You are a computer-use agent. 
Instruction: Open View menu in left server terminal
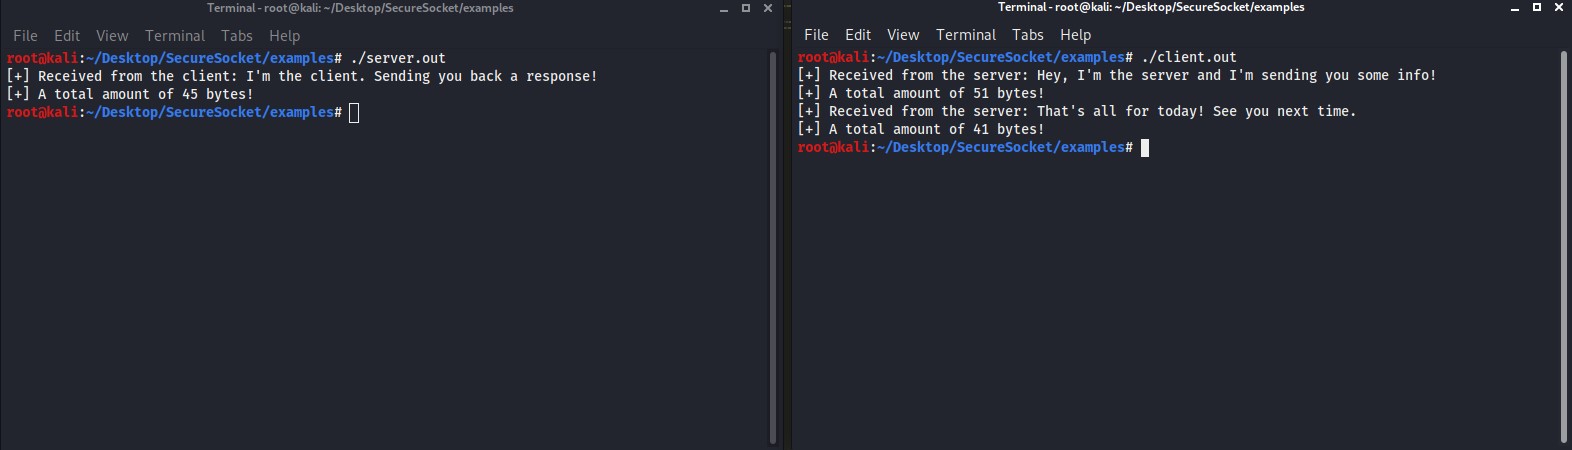112,36
